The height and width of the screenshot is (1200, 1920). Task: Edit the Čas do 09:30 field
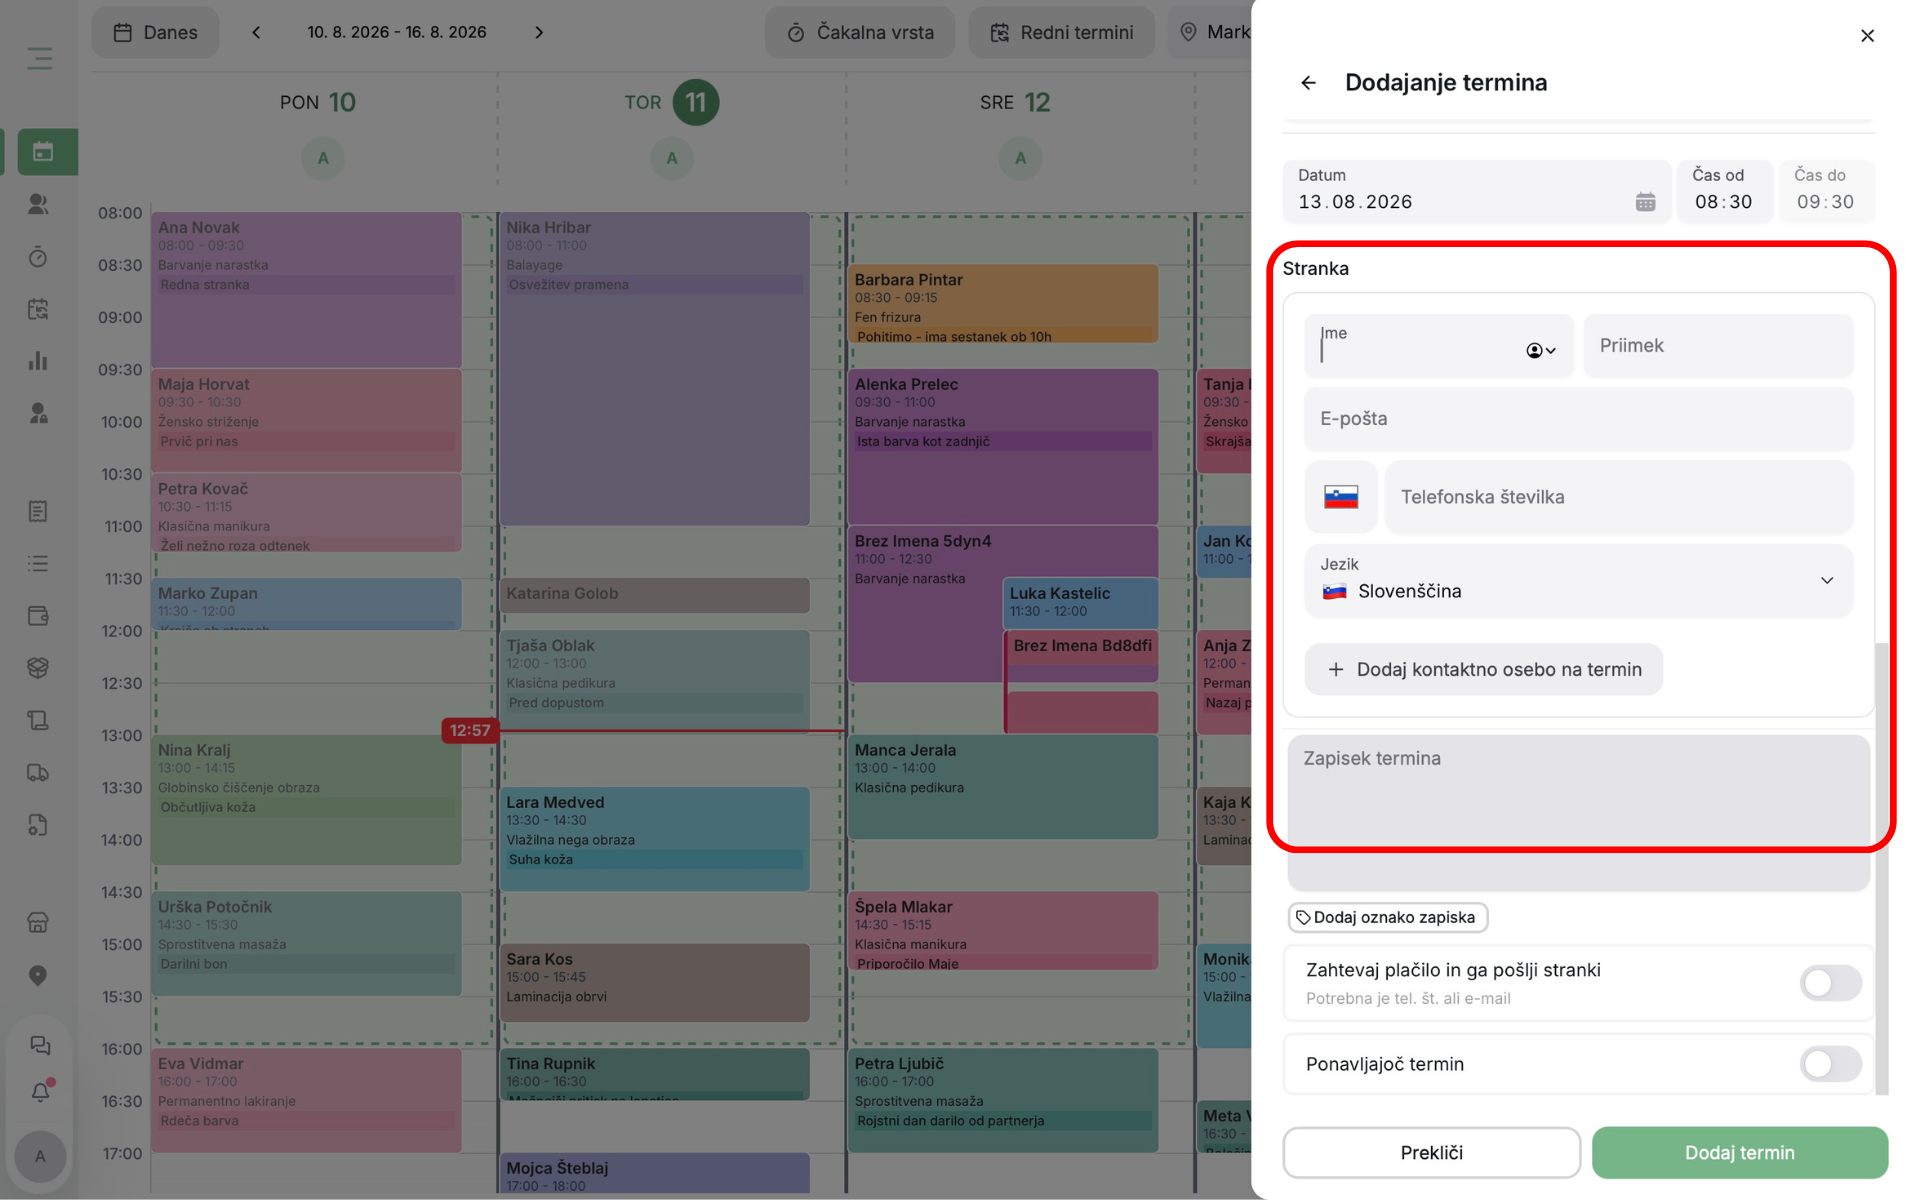point(1826,191)
